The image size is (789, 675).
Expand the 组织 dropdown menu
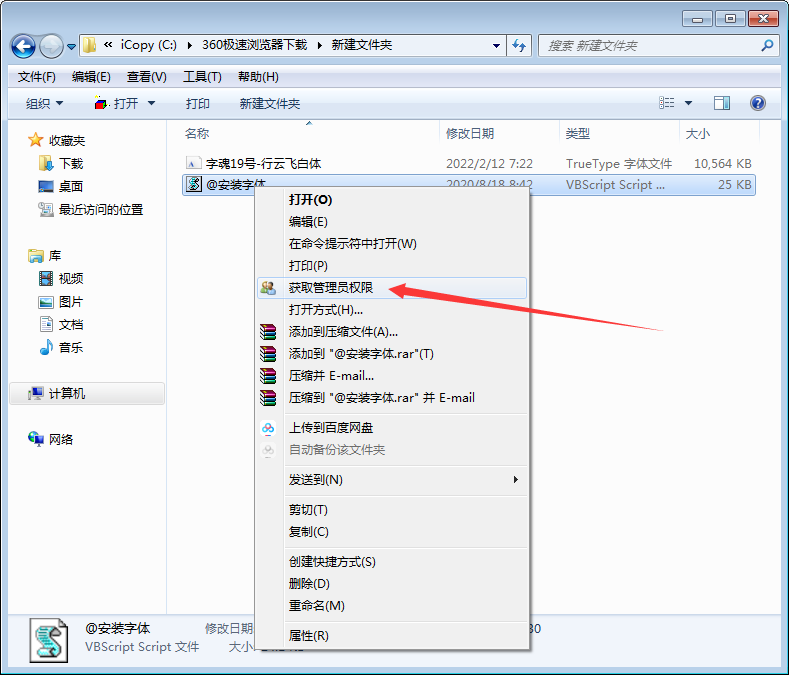44,104
